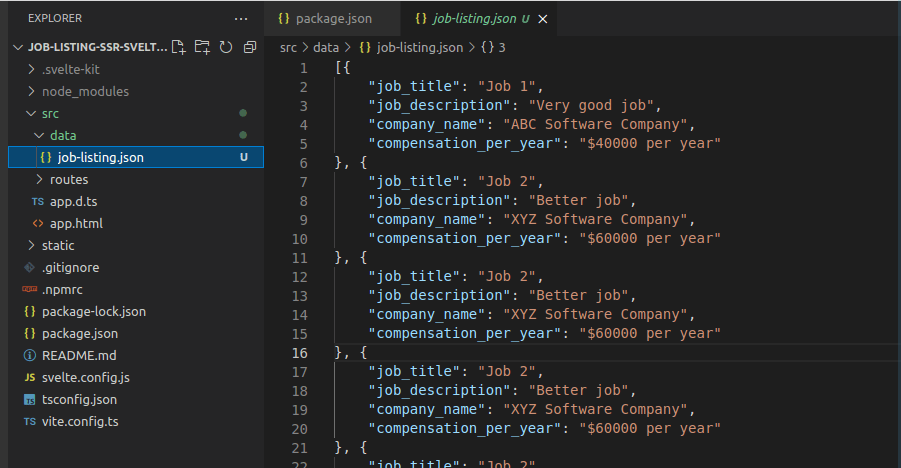
Task: Create a new file in Explorer
Action: point(179,47)
